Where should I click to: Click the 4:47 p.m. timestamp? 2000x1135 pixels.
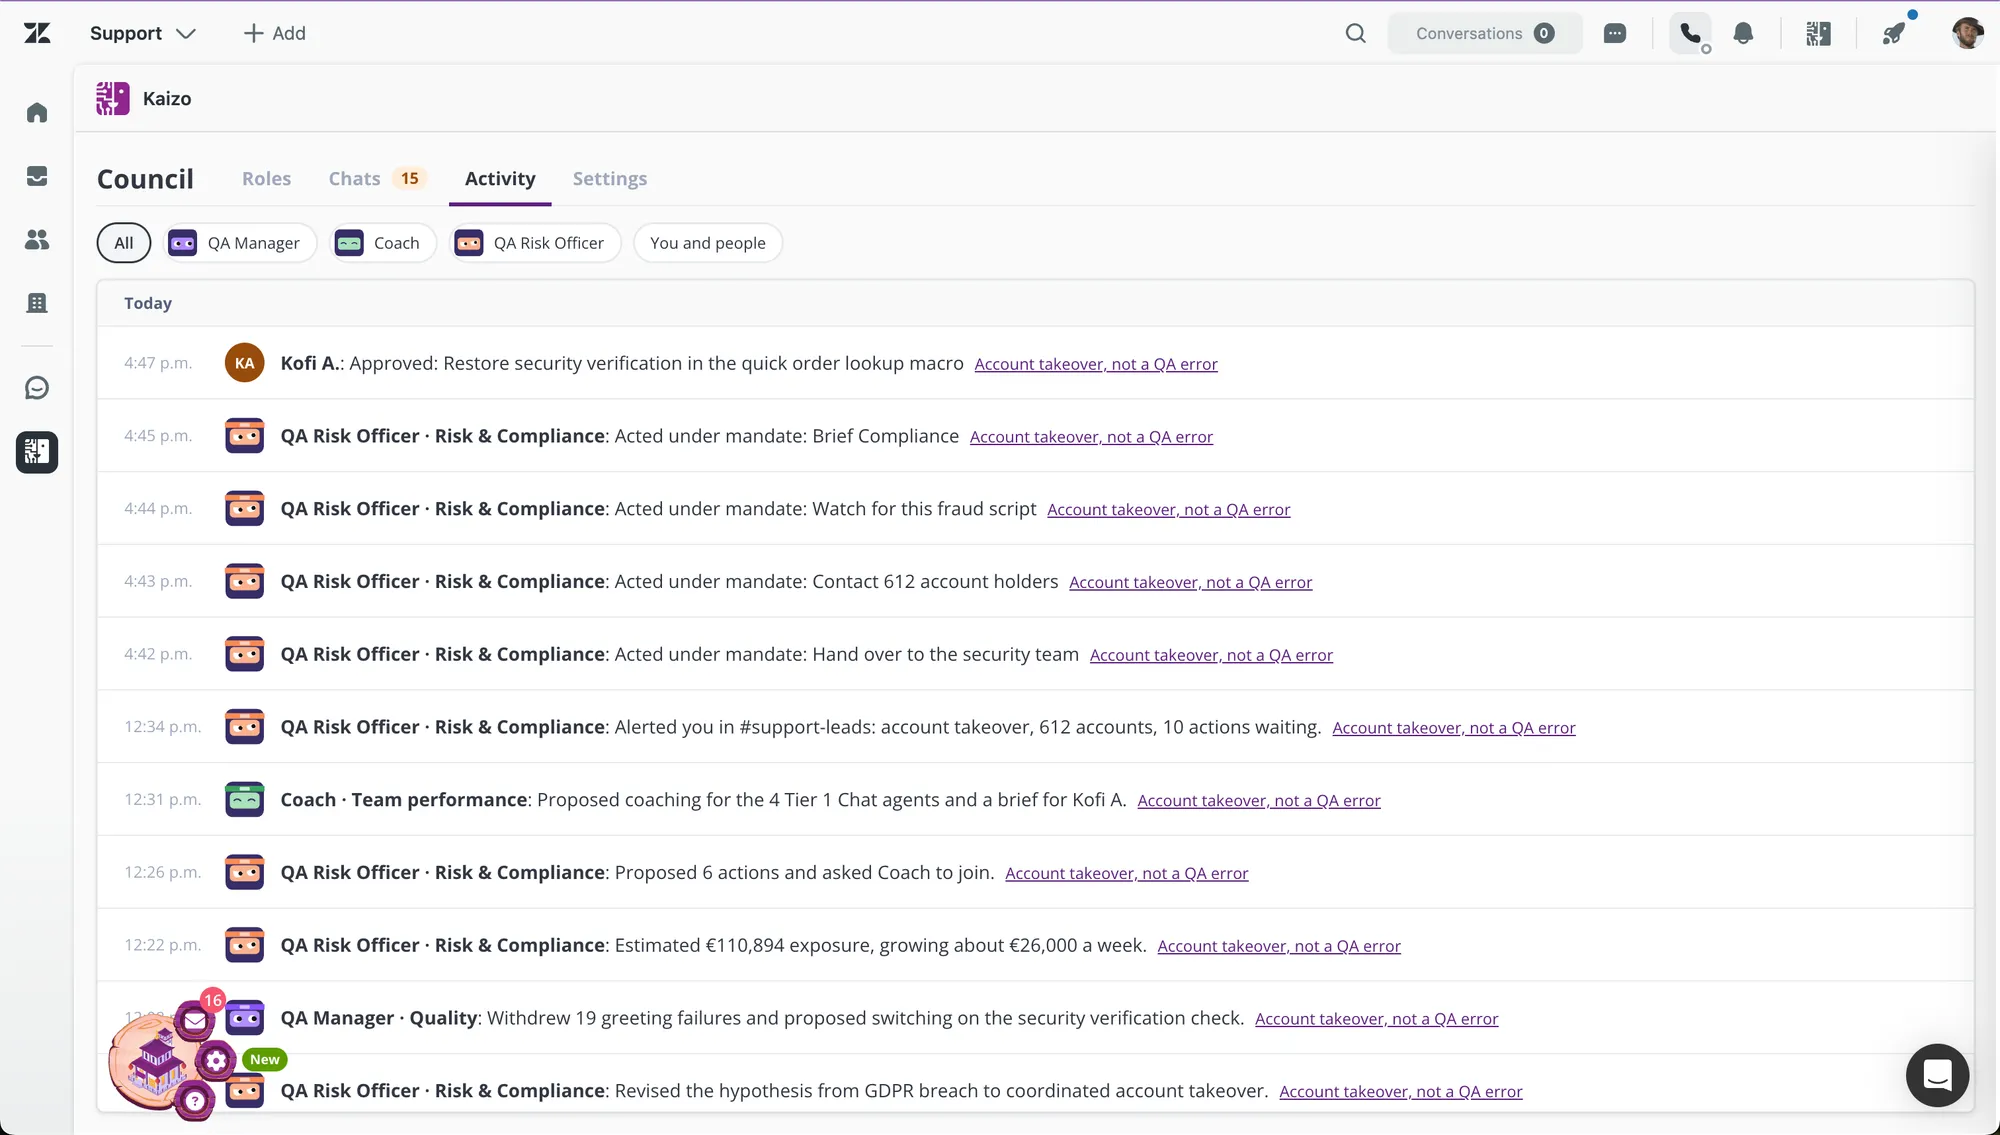point(158,363)
